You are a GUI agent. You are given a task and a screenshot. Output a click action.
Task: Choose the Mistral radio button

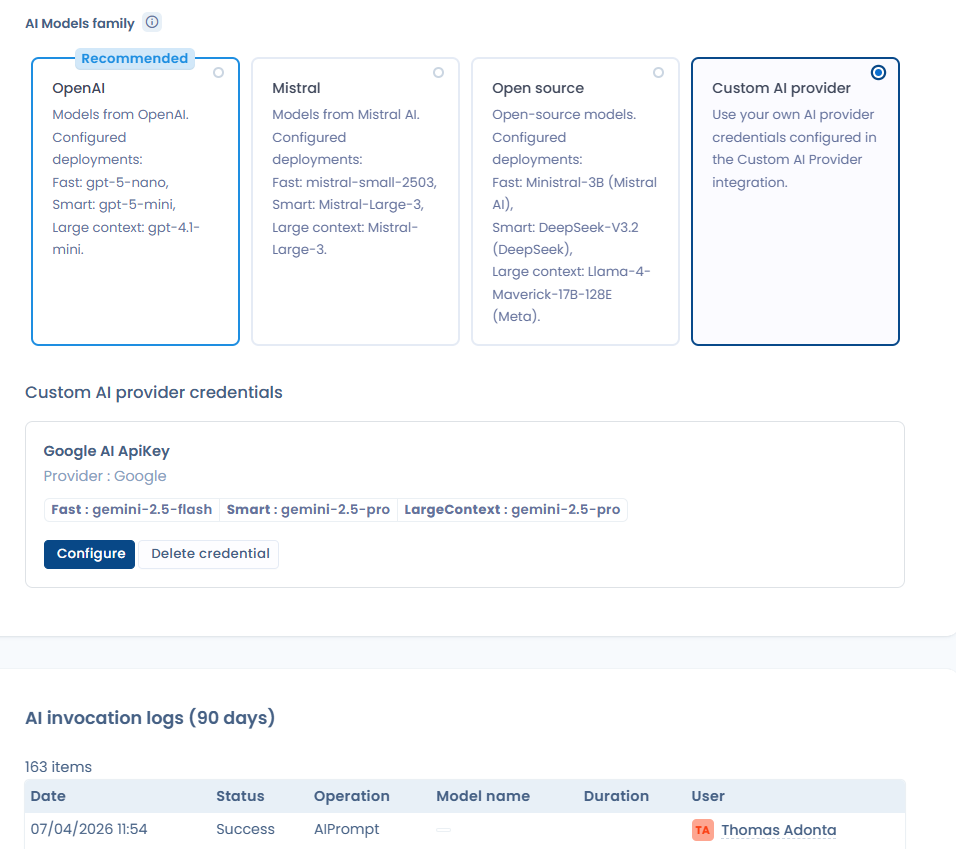(438, 73)
